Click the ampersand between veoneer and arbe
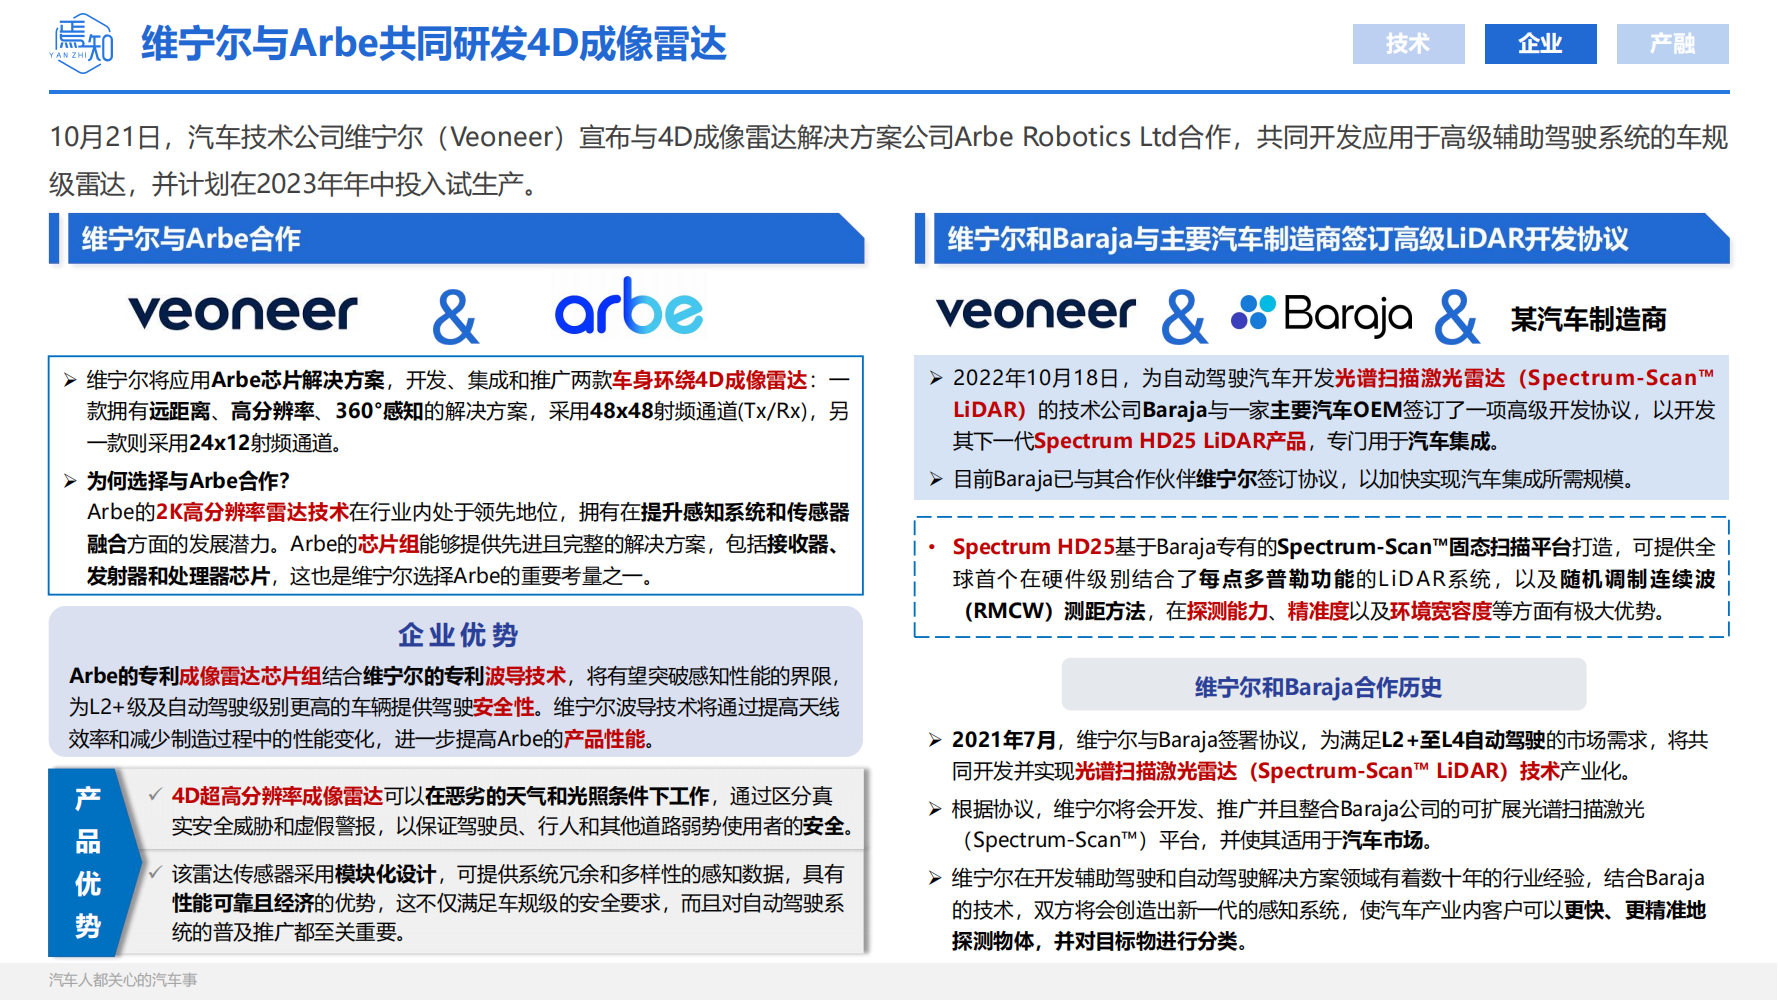This screenshot has height=1000, width=1778. [x=455, y=317]
